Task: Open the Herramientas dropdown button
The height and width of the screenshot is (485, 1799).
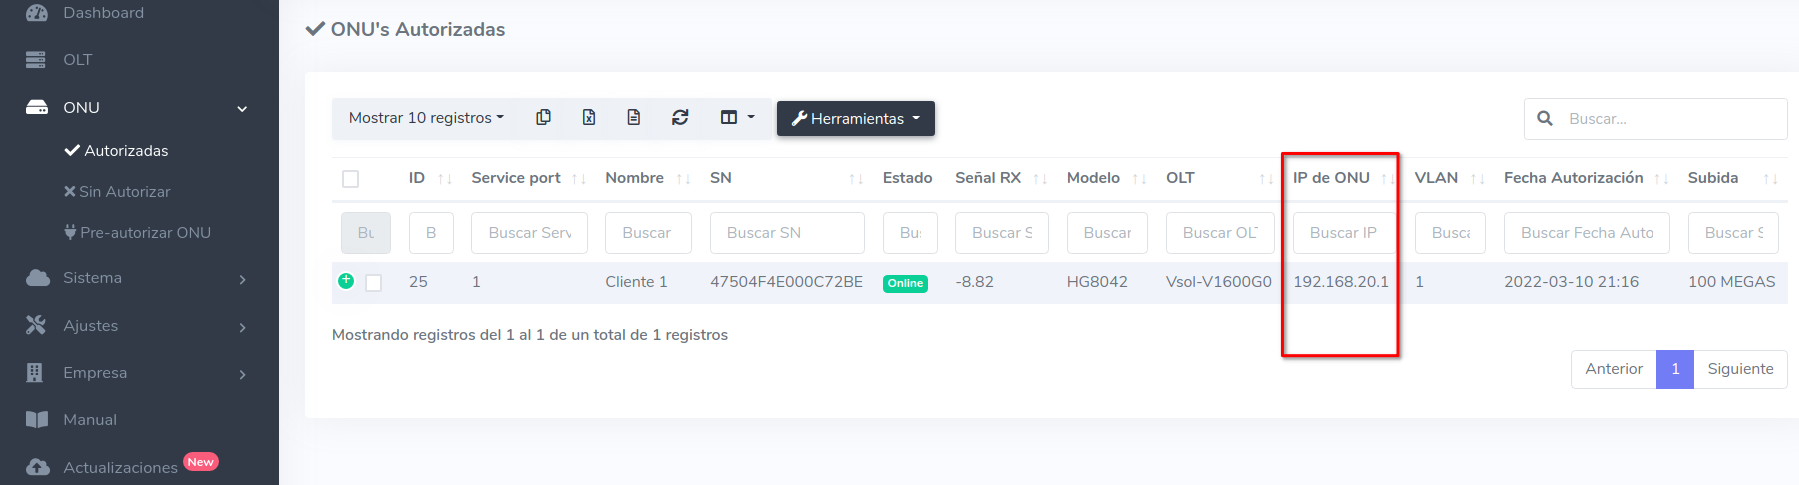Action: pos(855,118)
